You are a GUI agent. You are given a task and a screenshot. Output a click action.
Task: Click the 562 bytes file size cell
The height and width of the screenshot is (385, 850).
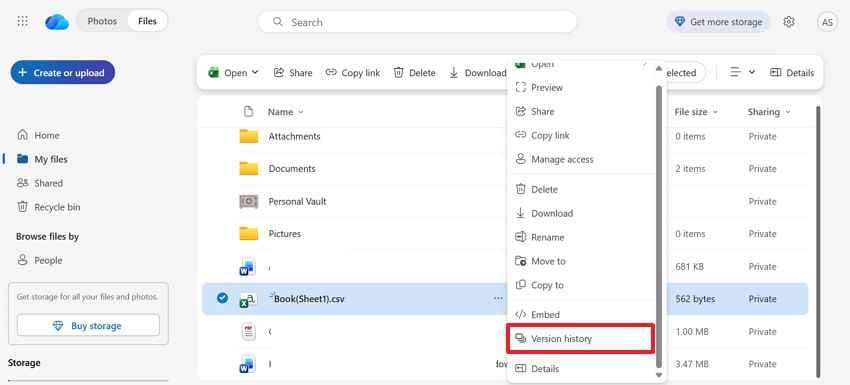695,299
